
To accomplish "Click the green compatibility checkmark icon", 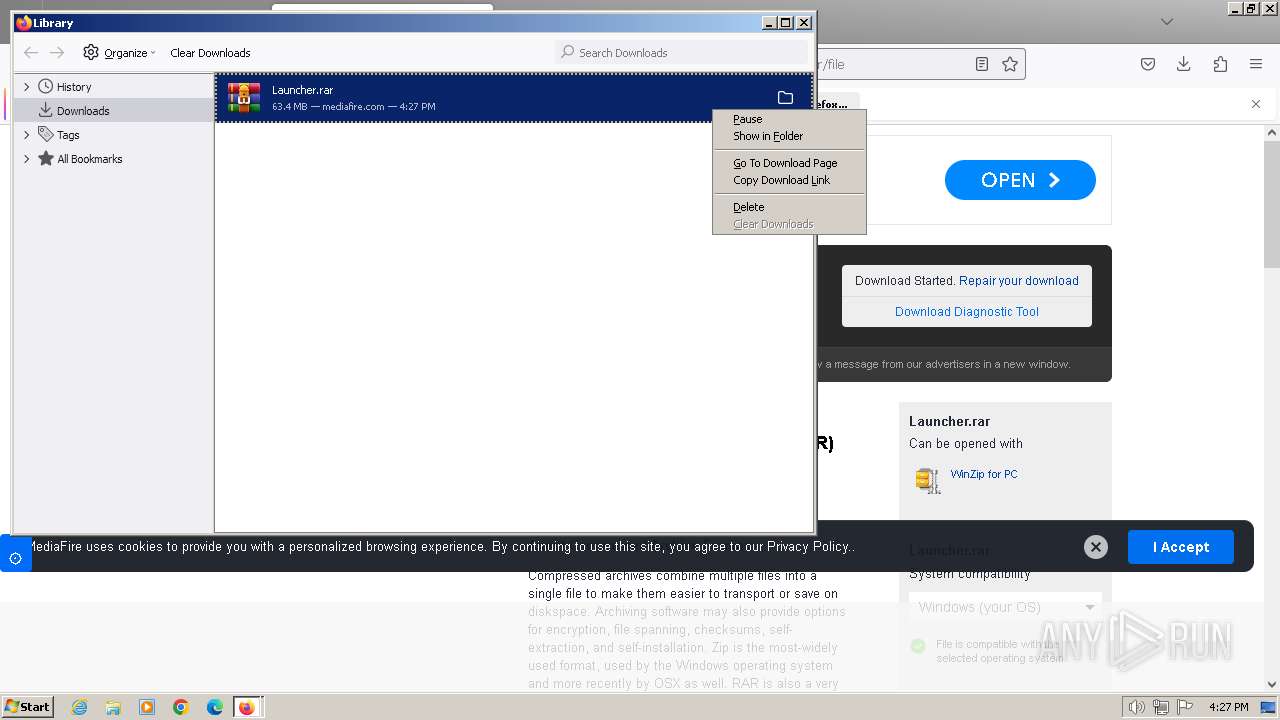I will click(918, 646).
